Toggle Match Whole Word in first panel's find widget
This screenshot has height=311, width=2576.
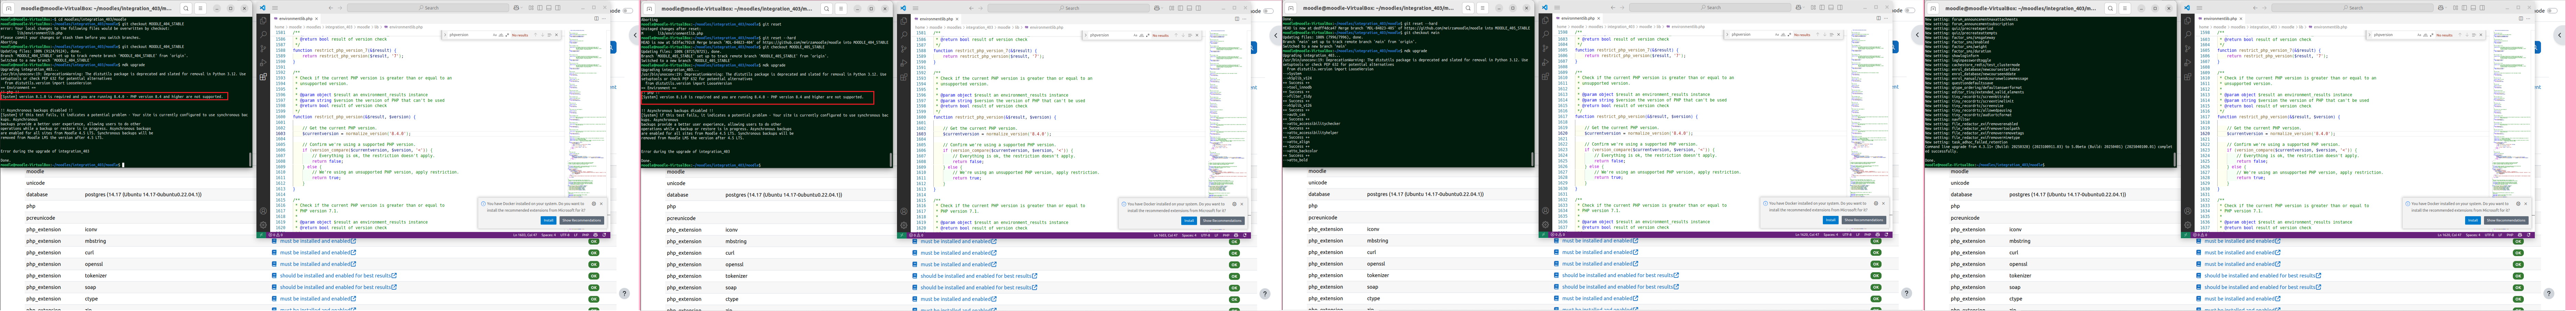tap(501, 35)
